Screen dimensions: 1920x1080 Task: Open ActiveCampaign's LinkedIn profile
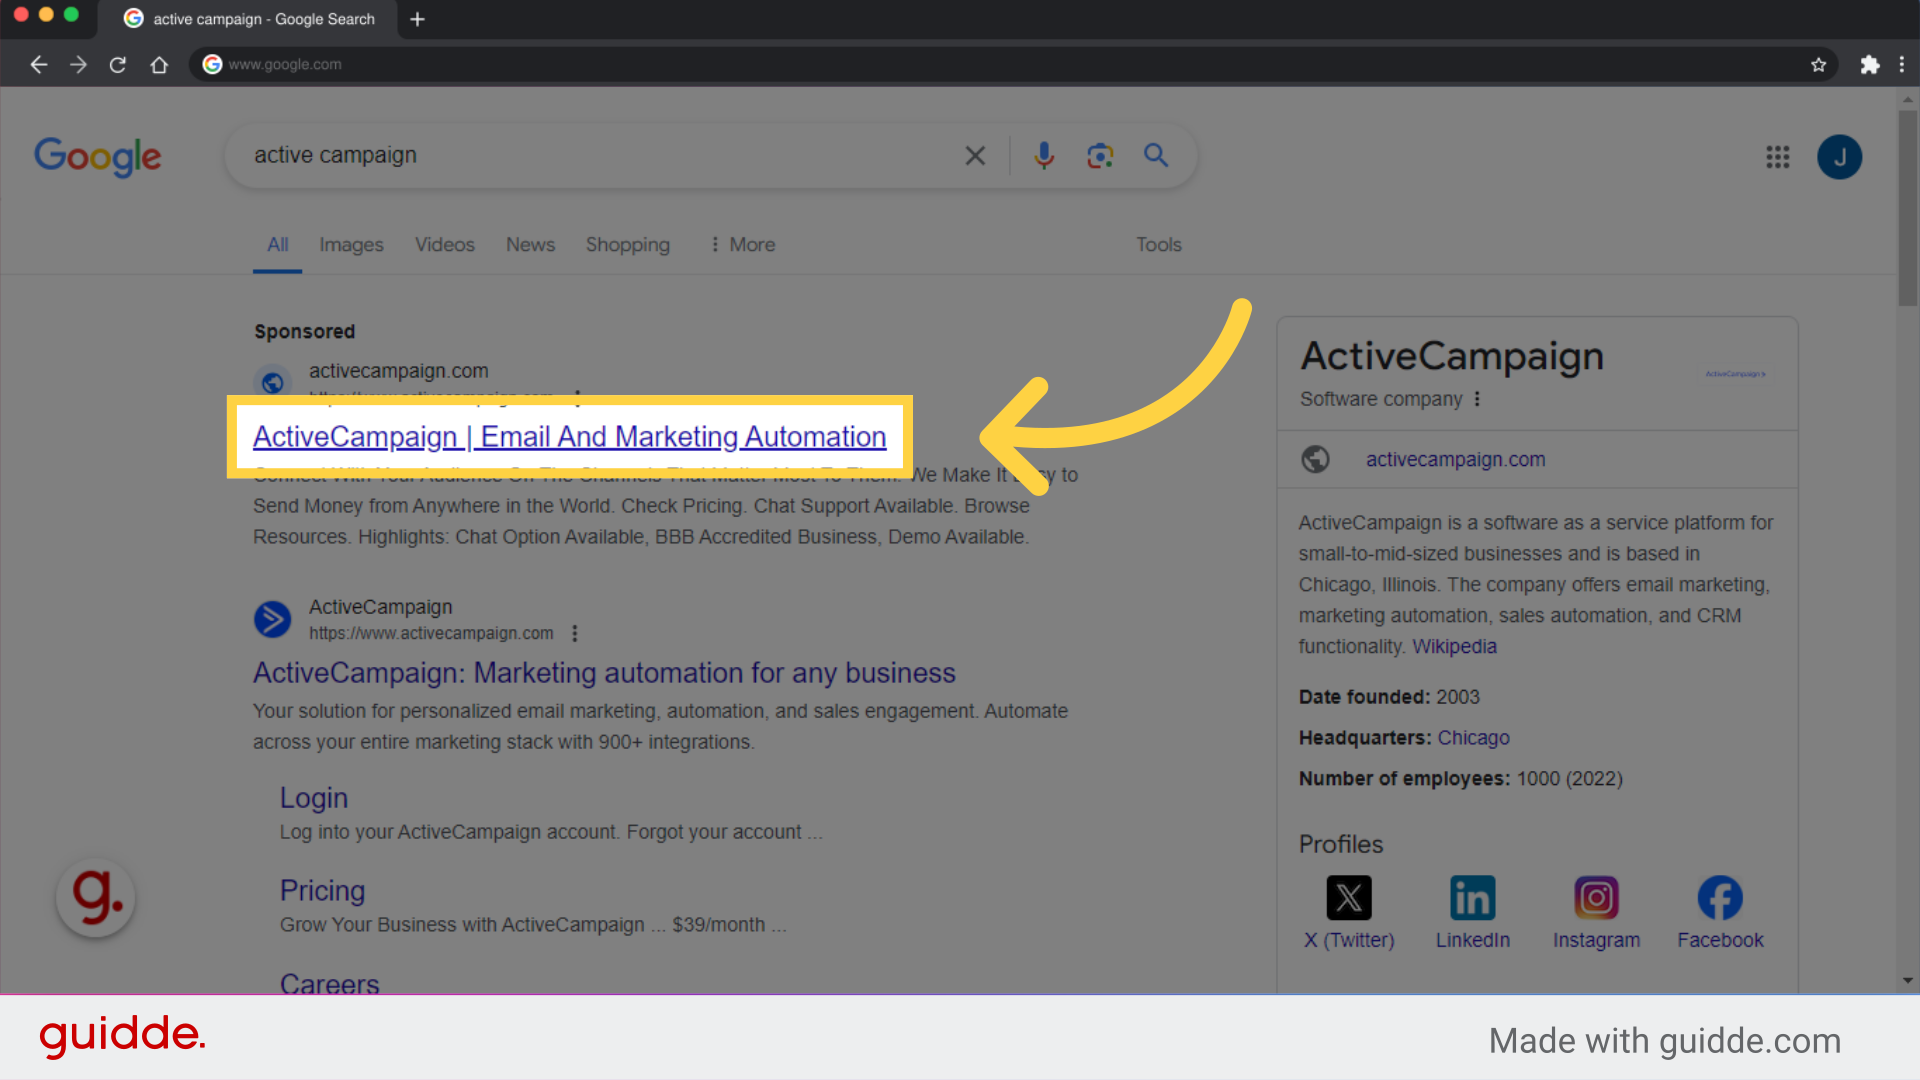[1471, 897]
